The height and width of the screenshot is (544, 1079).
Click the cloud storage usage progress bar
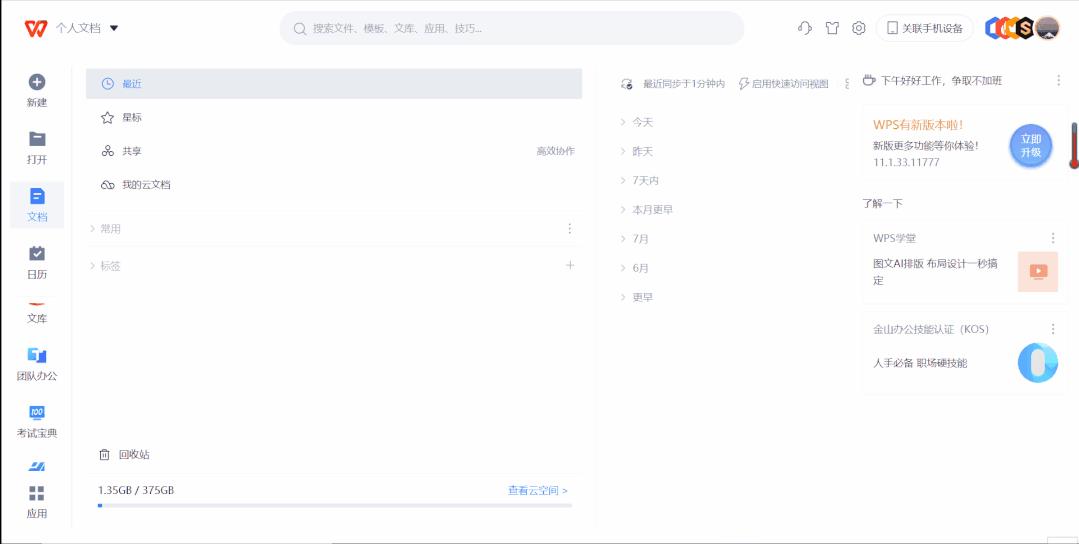334,506
